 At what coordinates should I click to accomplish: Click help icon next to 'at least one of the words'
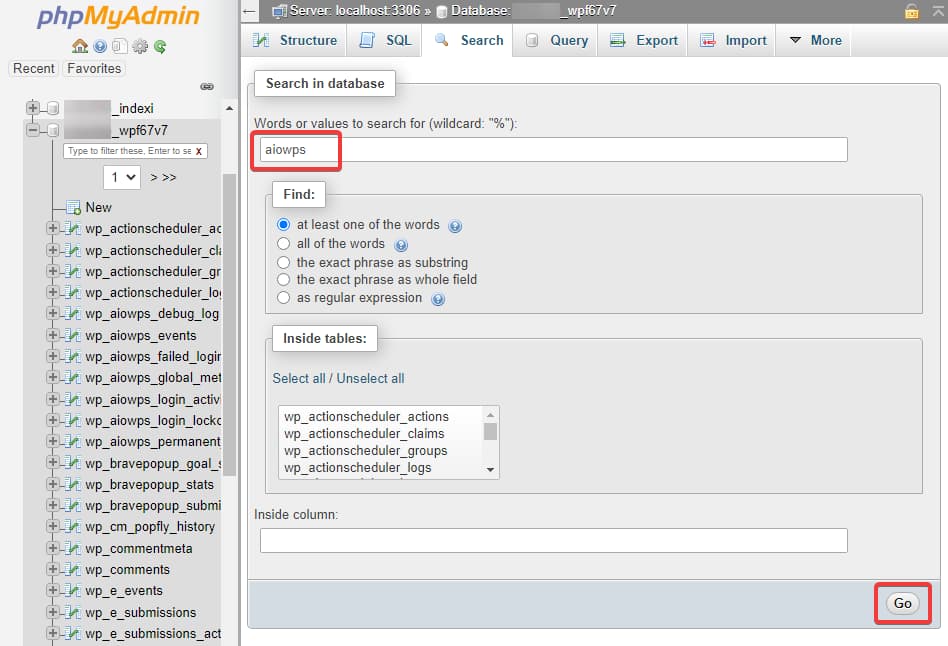455,226
